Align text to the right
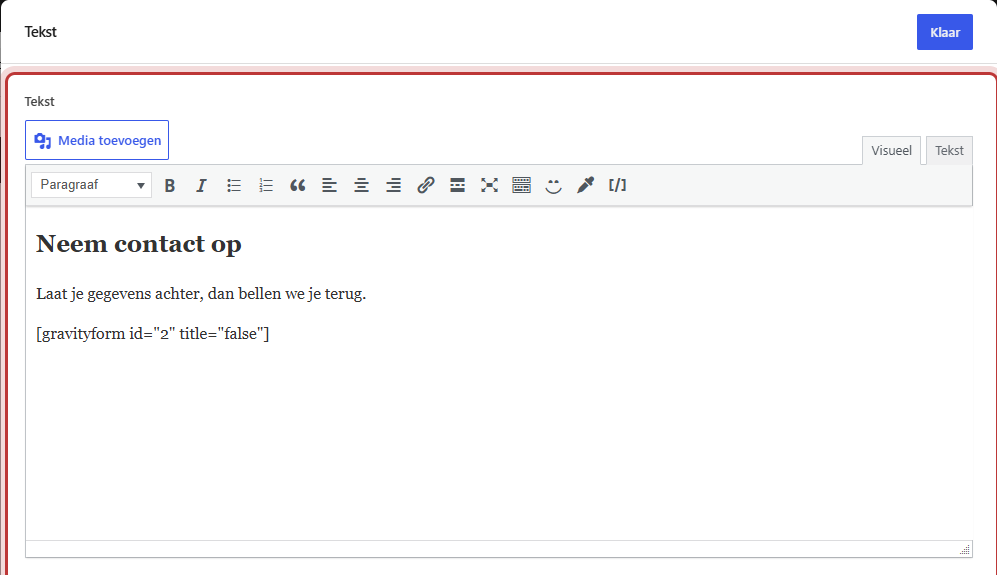Screen dimensions: 997x575 click(x=394, y=185)
